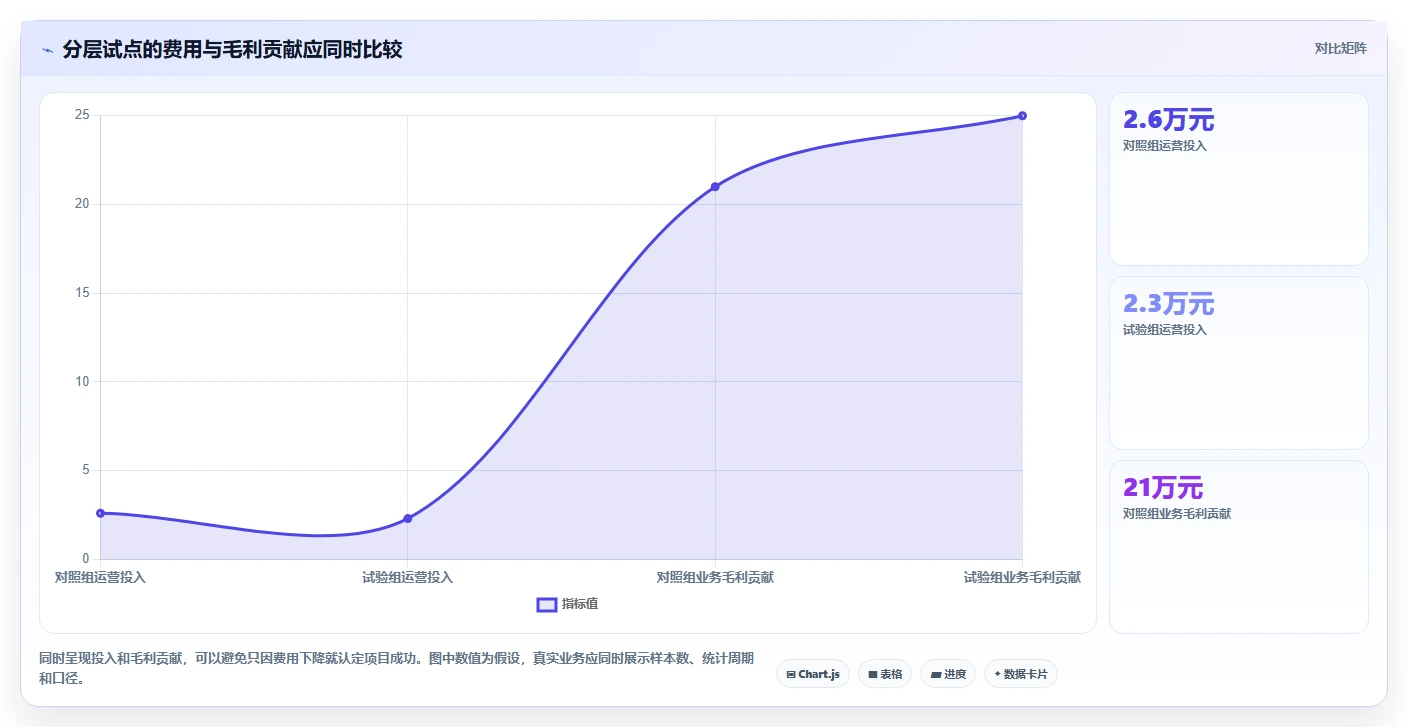Select the Chart.js tag
The image size is (1408, 727).
pos(813,674)
